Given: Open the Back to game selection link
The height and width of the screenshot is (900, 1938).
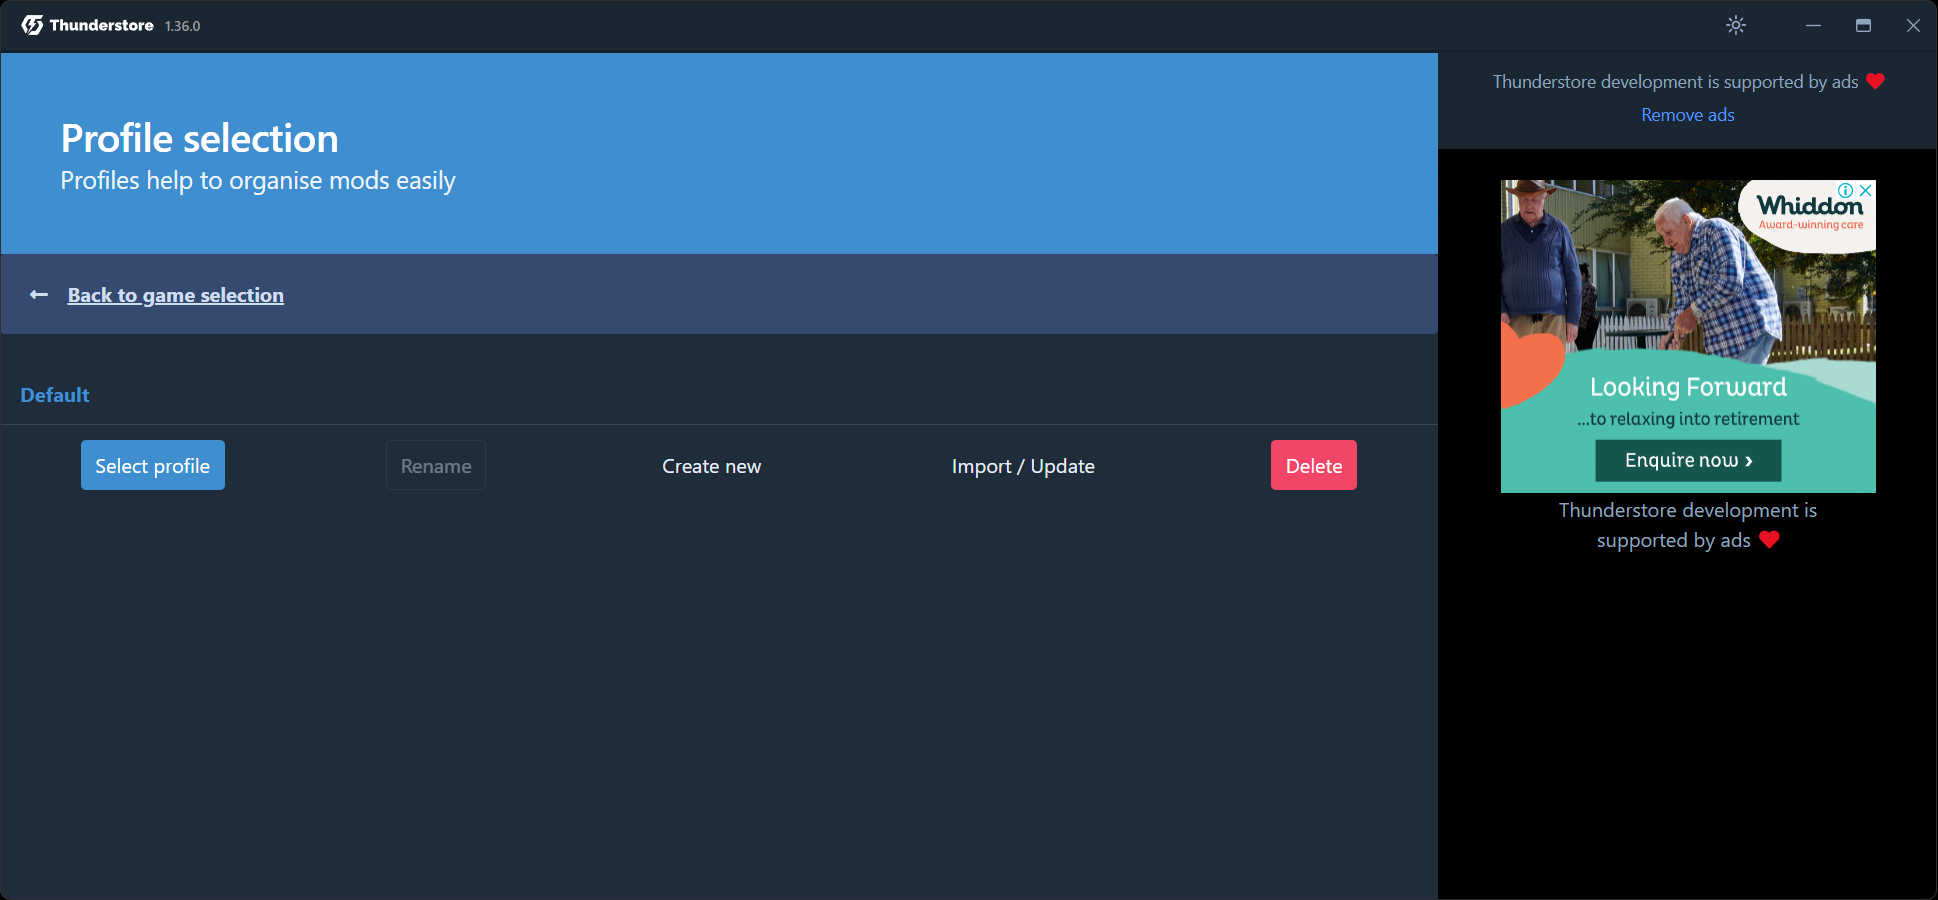Looking at the screenshot, I should [x=176, y=295].
